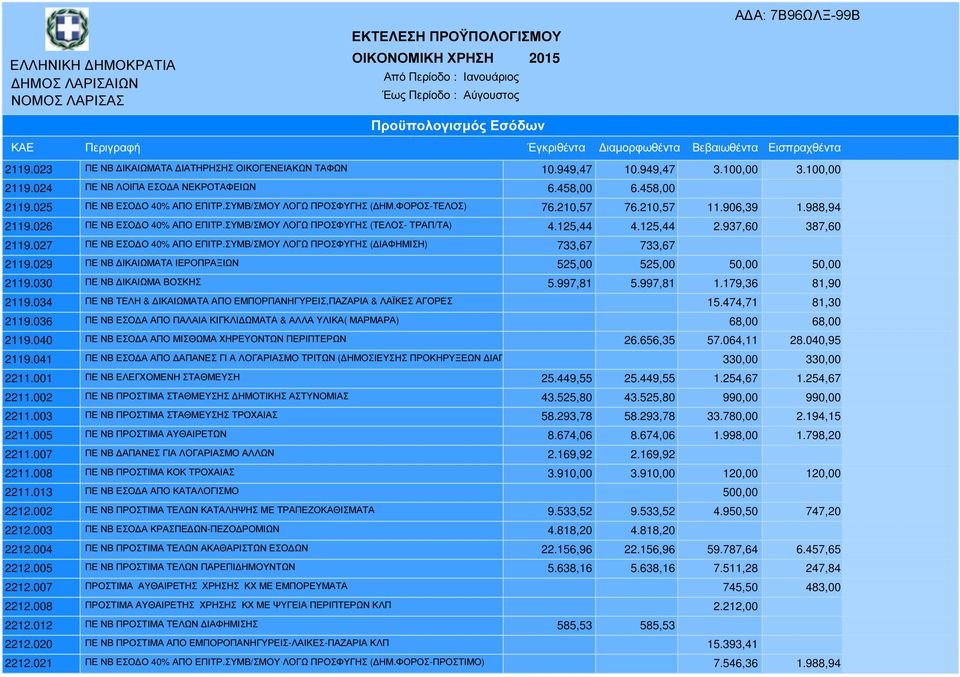Click value 7.546,36 in row 2212.021
Screen dimensions: 960x677
coord(735,664)
